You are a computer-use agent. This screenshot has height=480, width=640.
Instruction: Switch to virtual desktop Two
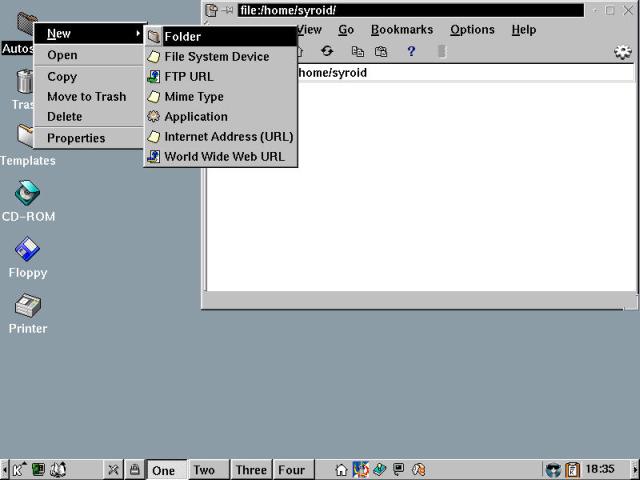tap(204, 470)
